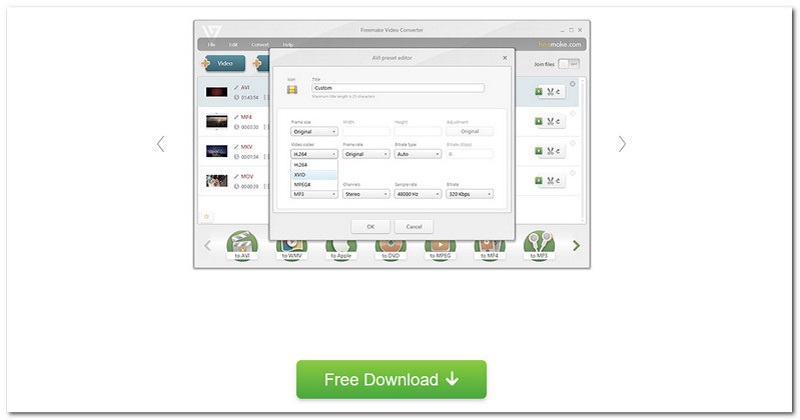The width and height of the screenshot is (800, 420).
Task: Click the scissors cut icon on MP4 row
Action: click(x=551, y=121)
